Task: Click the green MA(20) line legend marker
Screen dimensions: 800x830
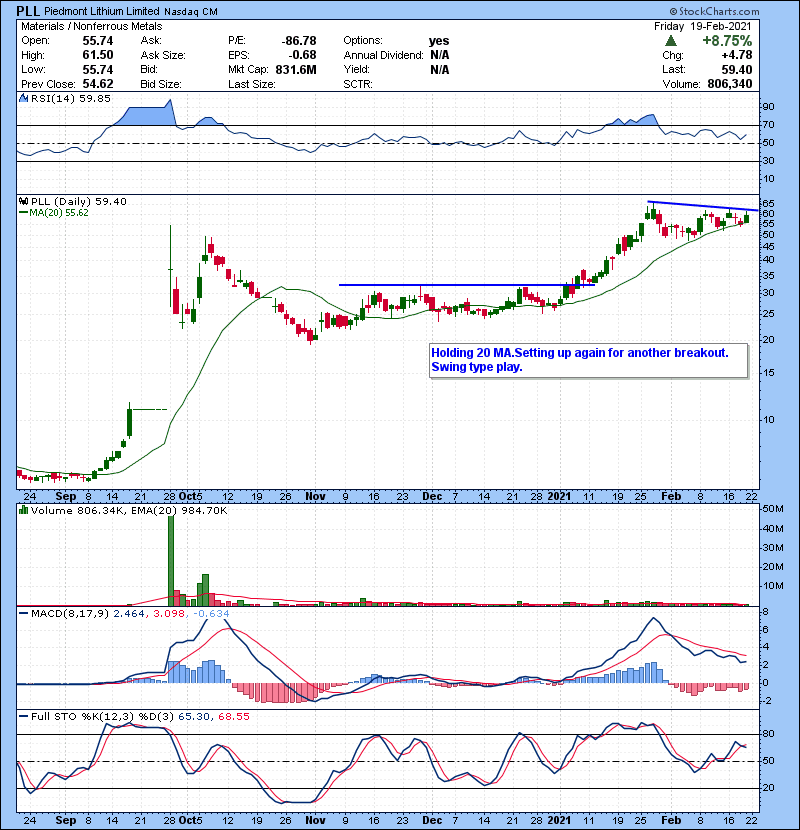Action: click(24, 213)
